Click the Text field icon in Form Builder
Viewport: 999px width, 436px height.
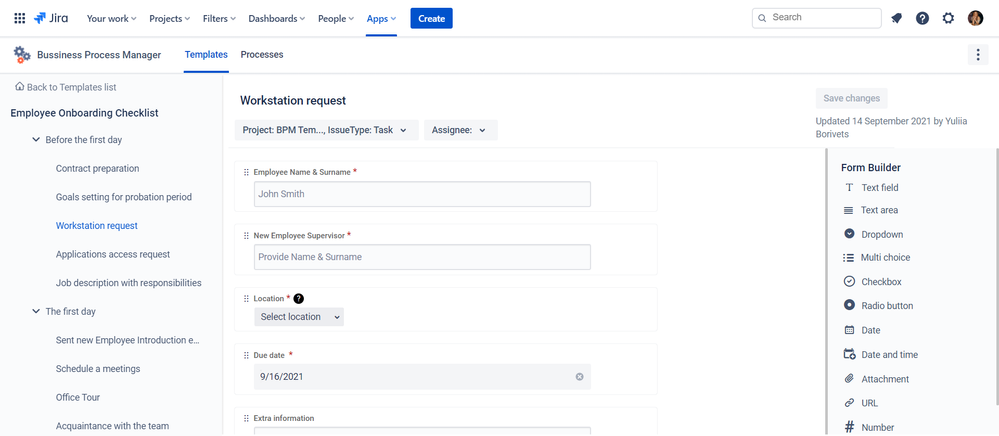click(849, 187)
